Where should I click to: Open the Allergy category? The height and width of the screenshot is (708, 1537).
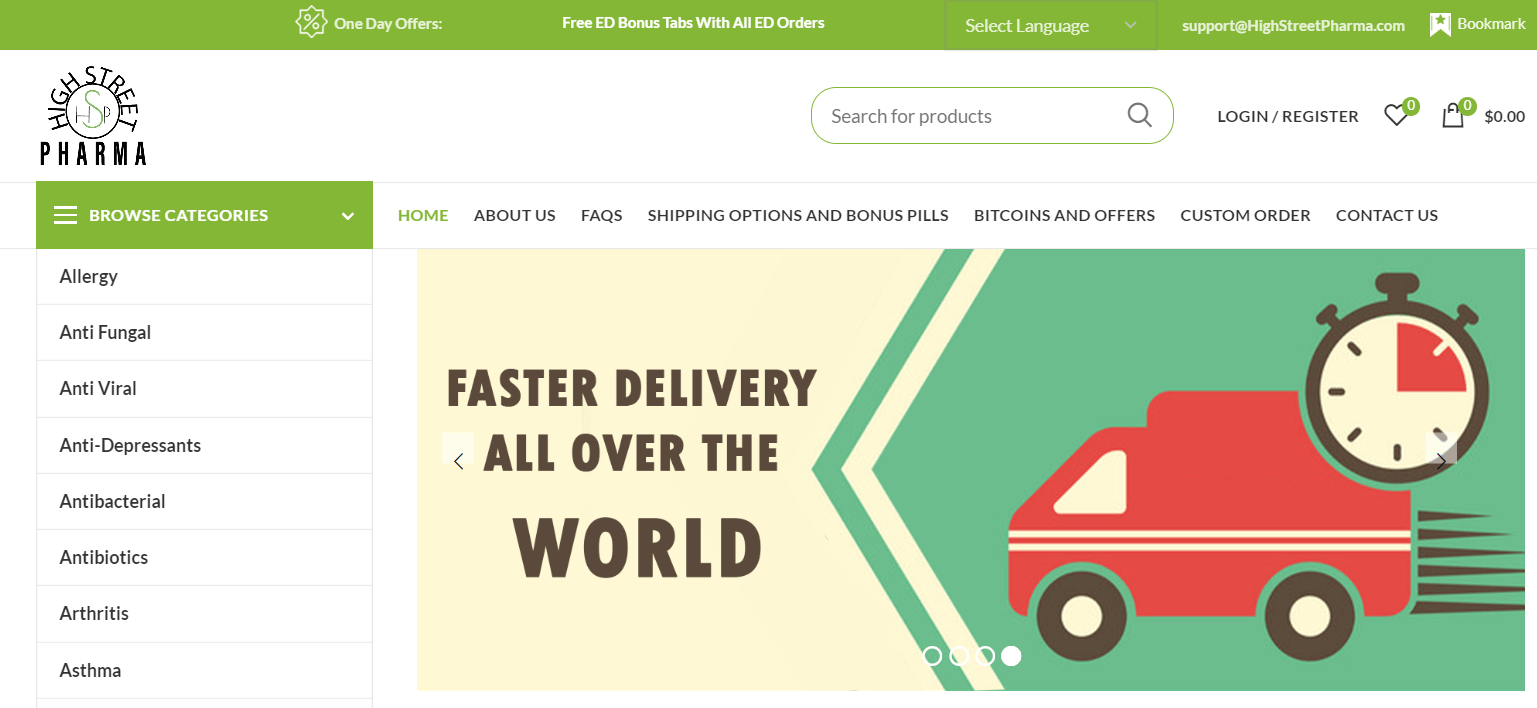[x=204, y=276]
